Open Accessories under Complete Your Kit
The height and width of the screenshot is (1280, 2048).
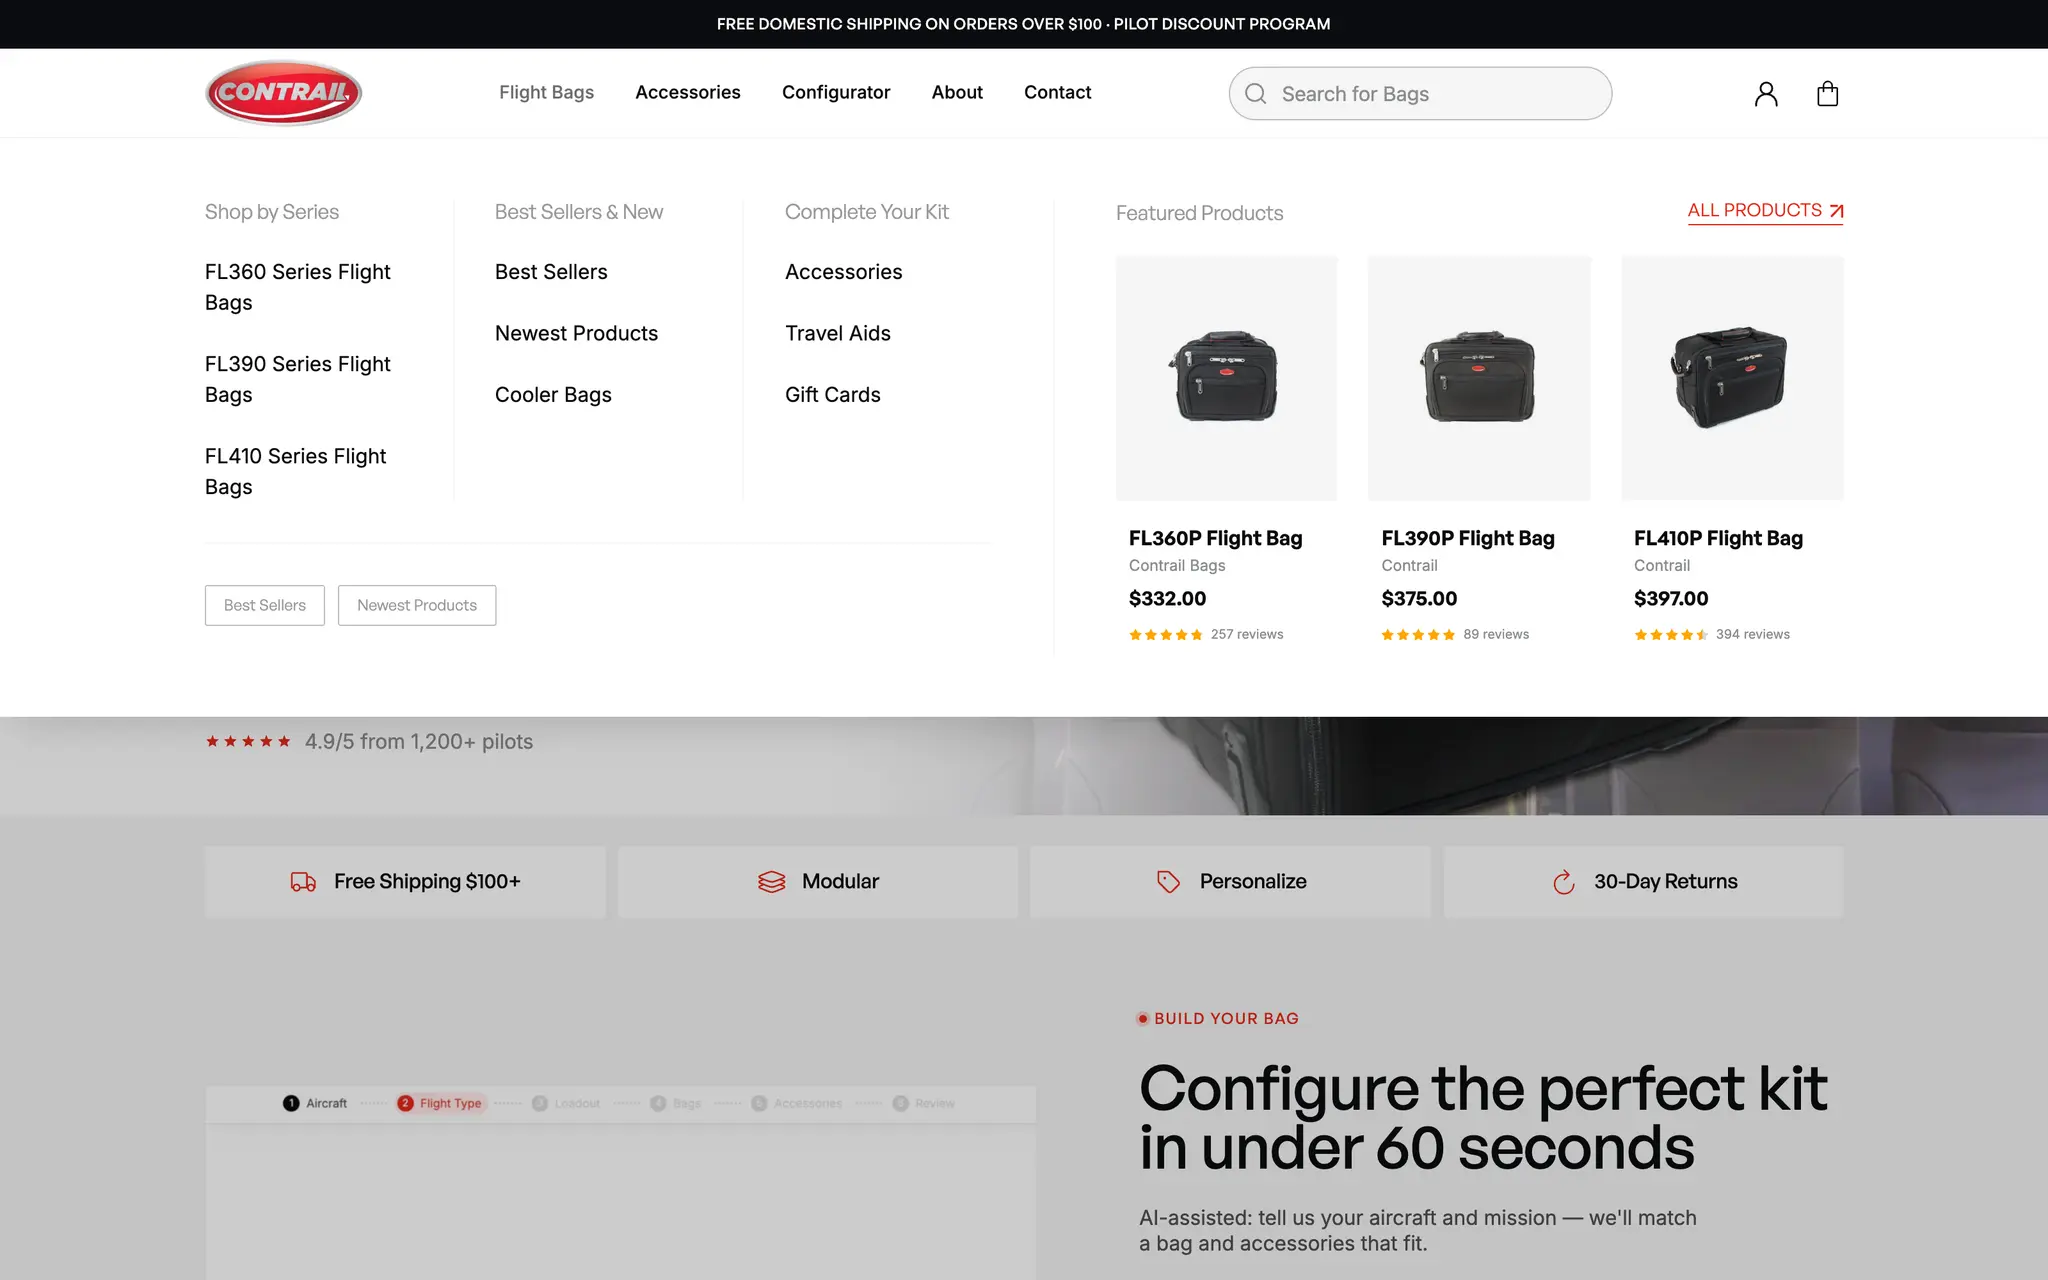(844, 272)
